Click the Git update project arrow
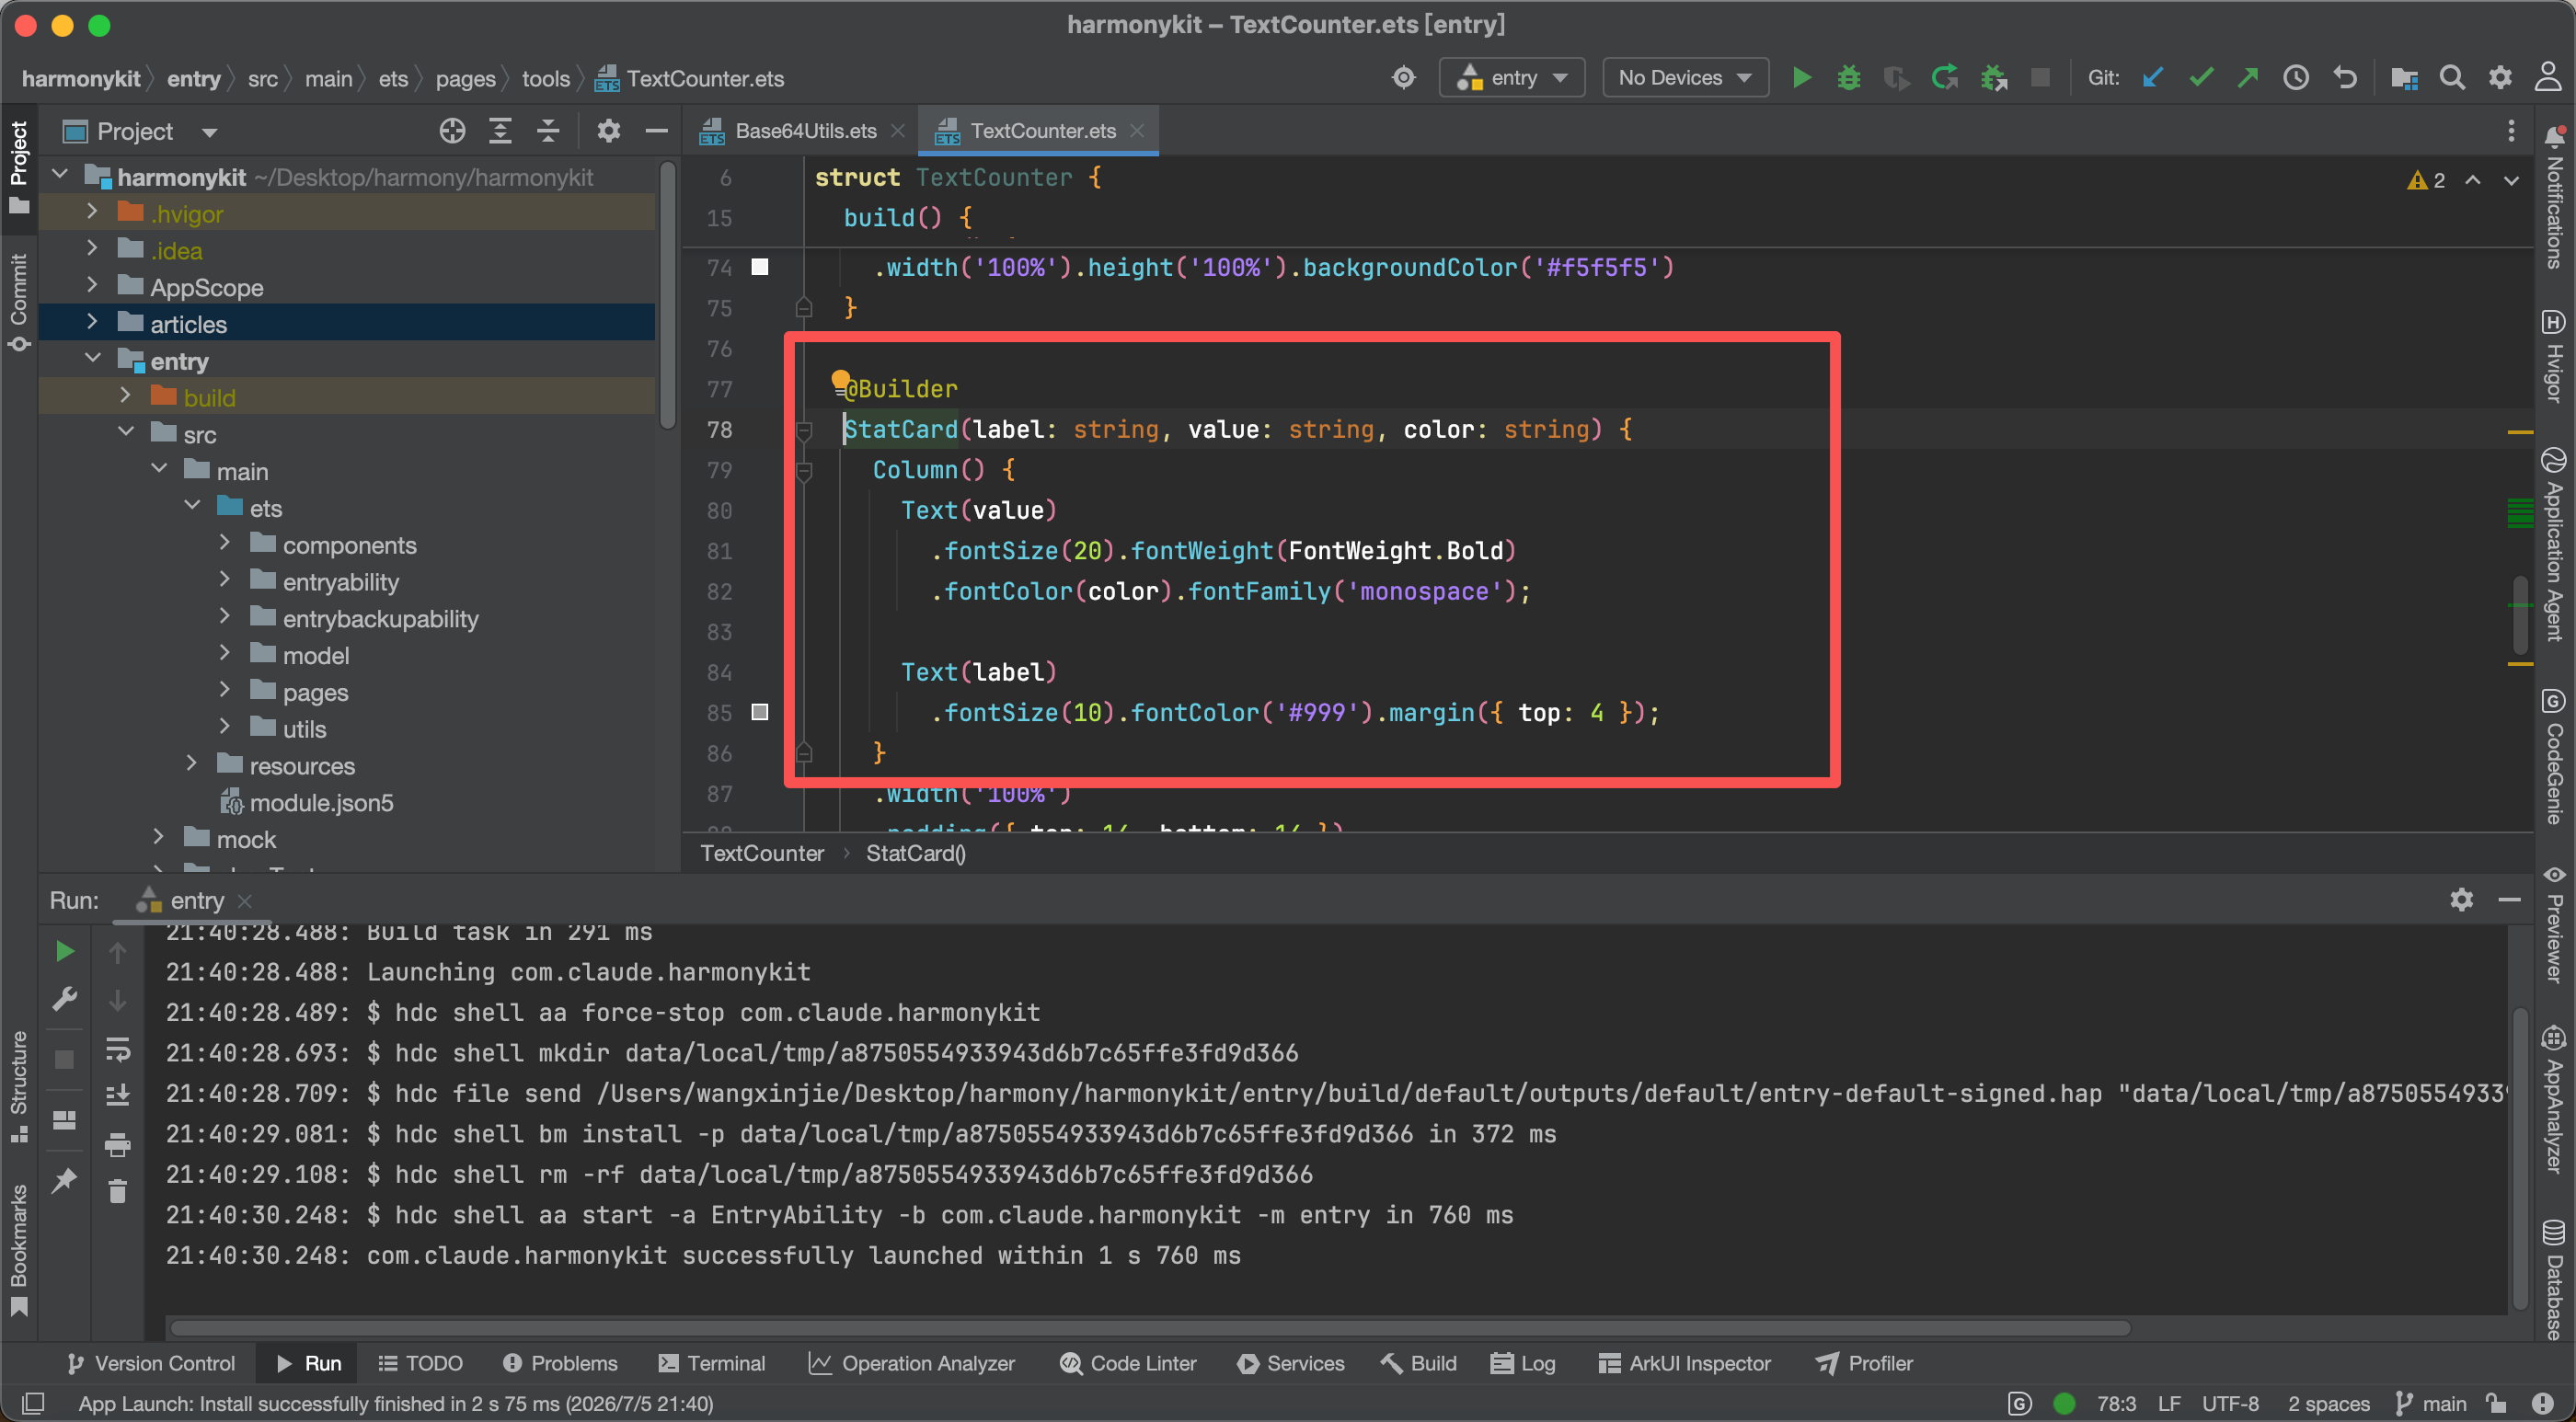Screen dimensions: 2576x1422 pyautogui.click(x=2153, y=78)
